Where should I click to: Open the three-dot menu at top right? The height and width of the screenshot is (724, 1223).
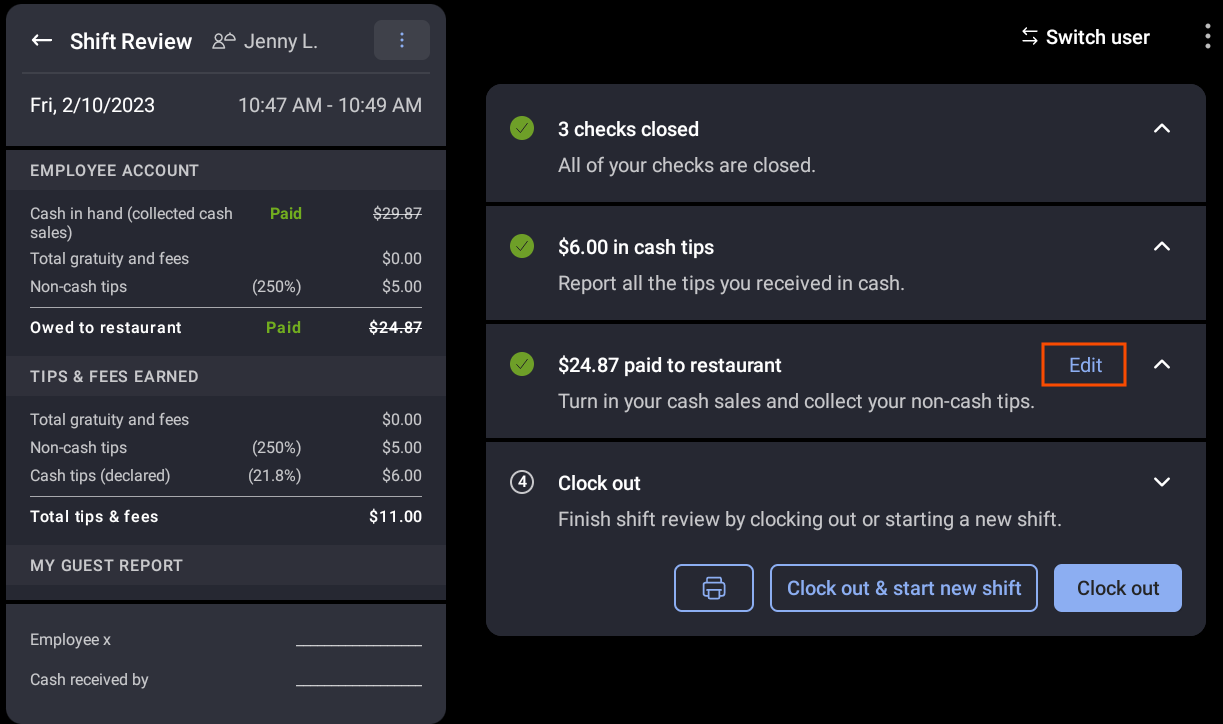click(x=1207, y=34)
